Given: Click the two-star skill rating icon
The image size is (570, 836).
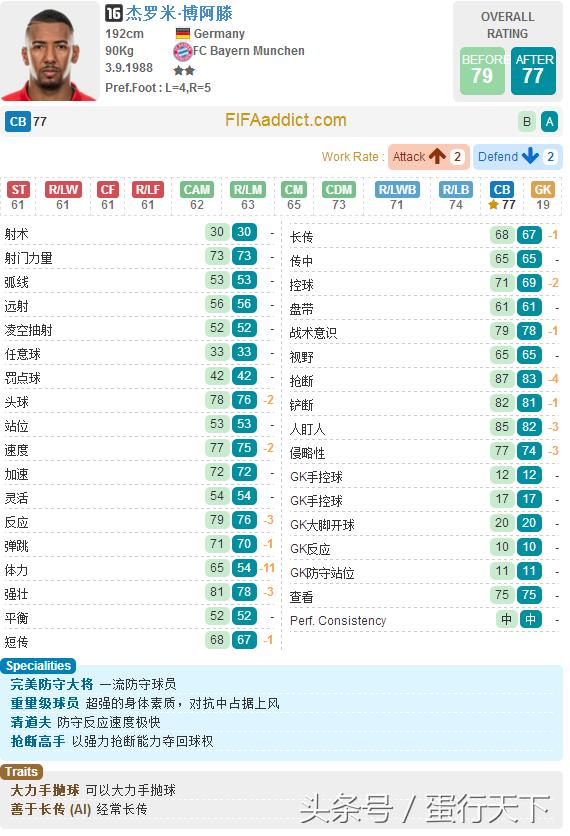Looking at the screenshot, I should pyautogui.click(x=184, y=70).
